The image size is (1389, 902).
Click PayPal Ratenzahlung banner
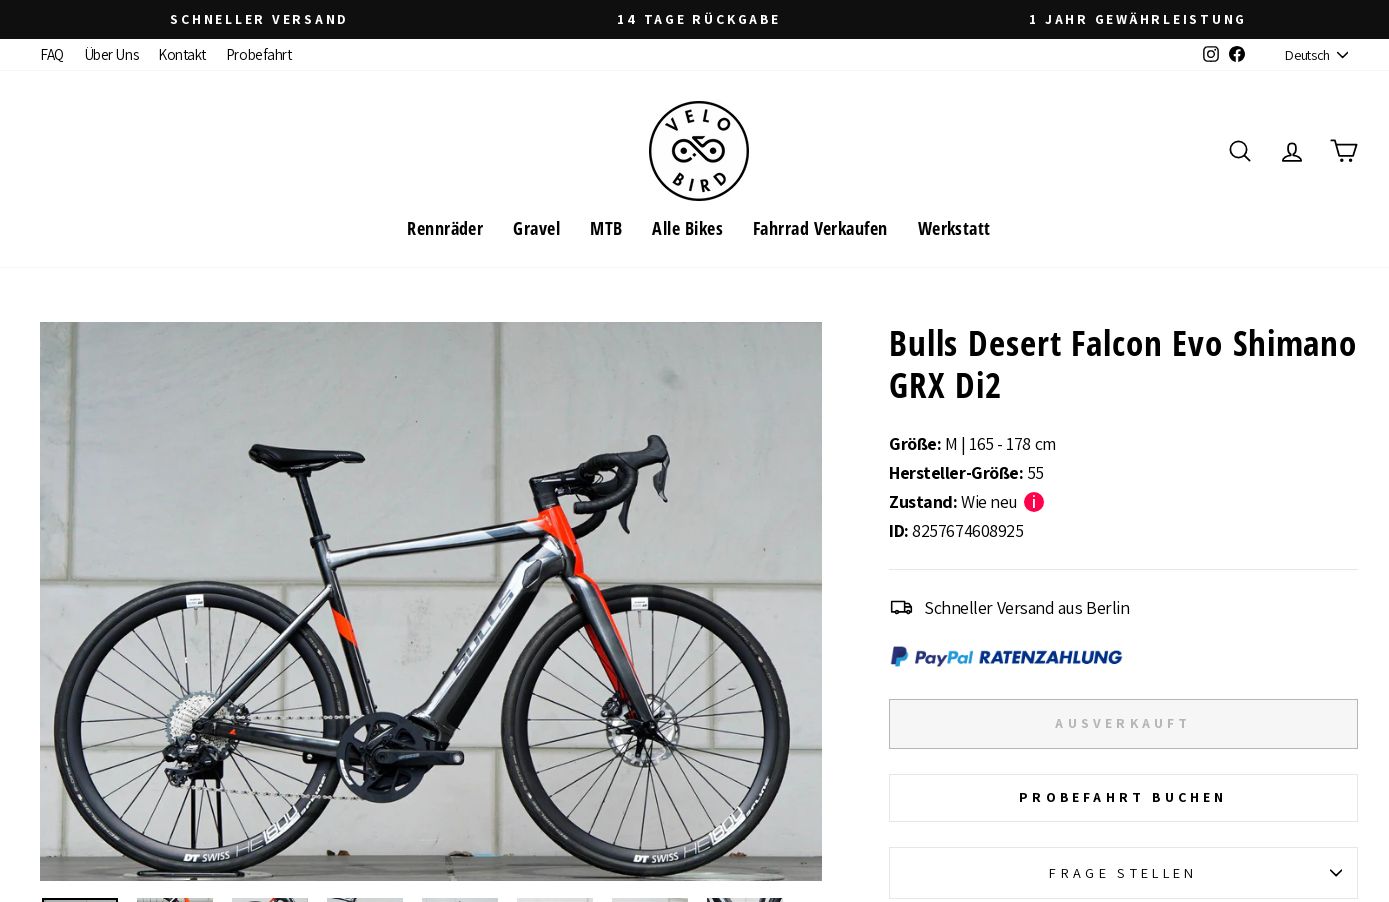point(1006,657)
